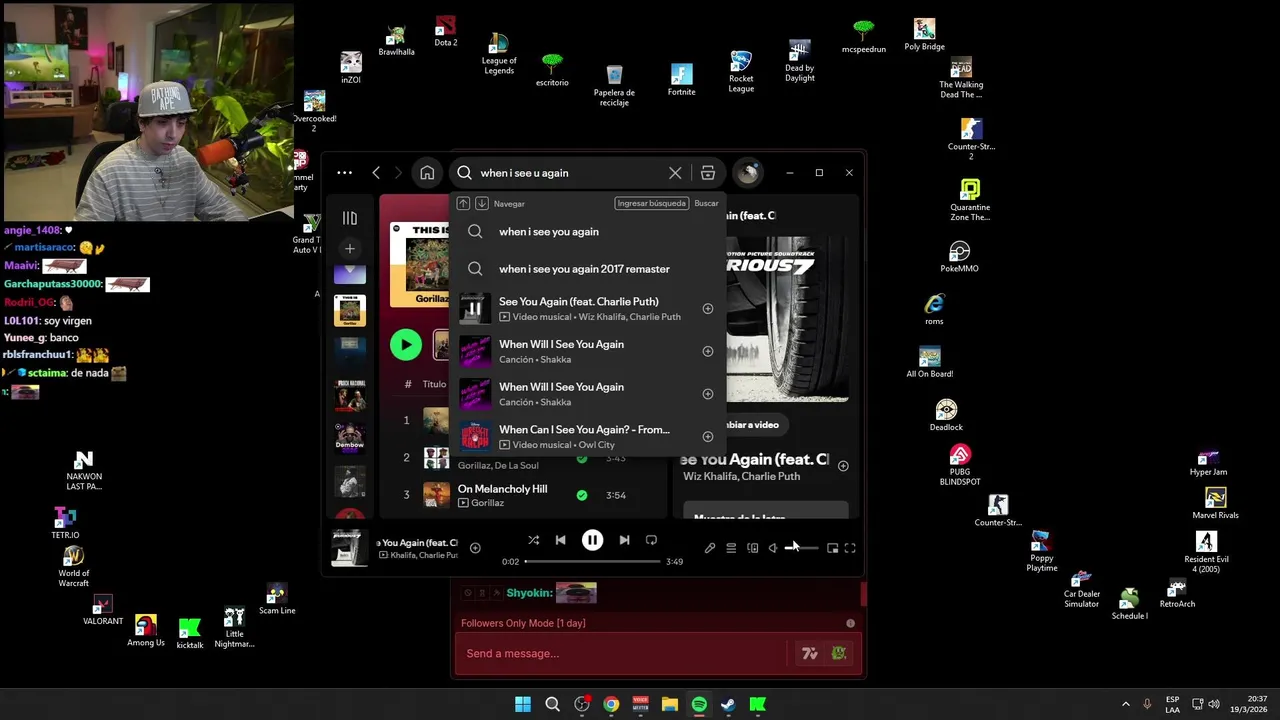
Task: Adjust the Spotify volume slider
Action: point(801,548)
